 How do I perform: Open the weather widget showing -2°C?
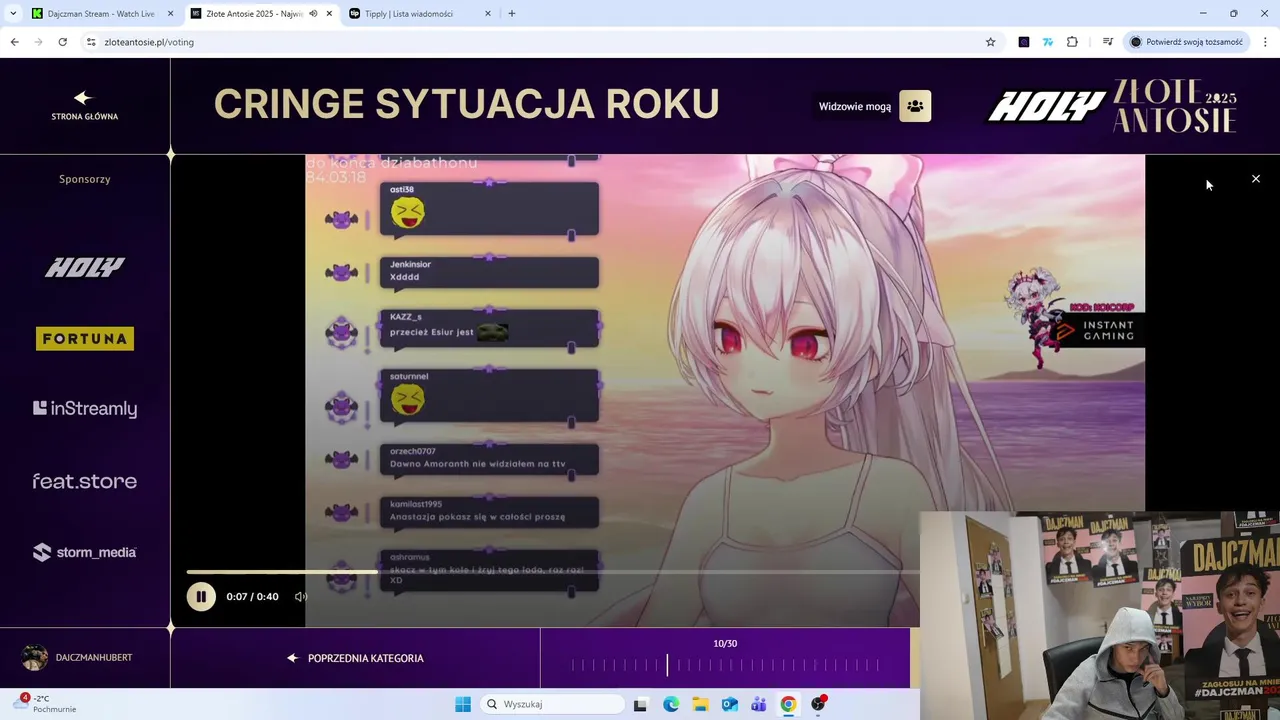(45, 704)
